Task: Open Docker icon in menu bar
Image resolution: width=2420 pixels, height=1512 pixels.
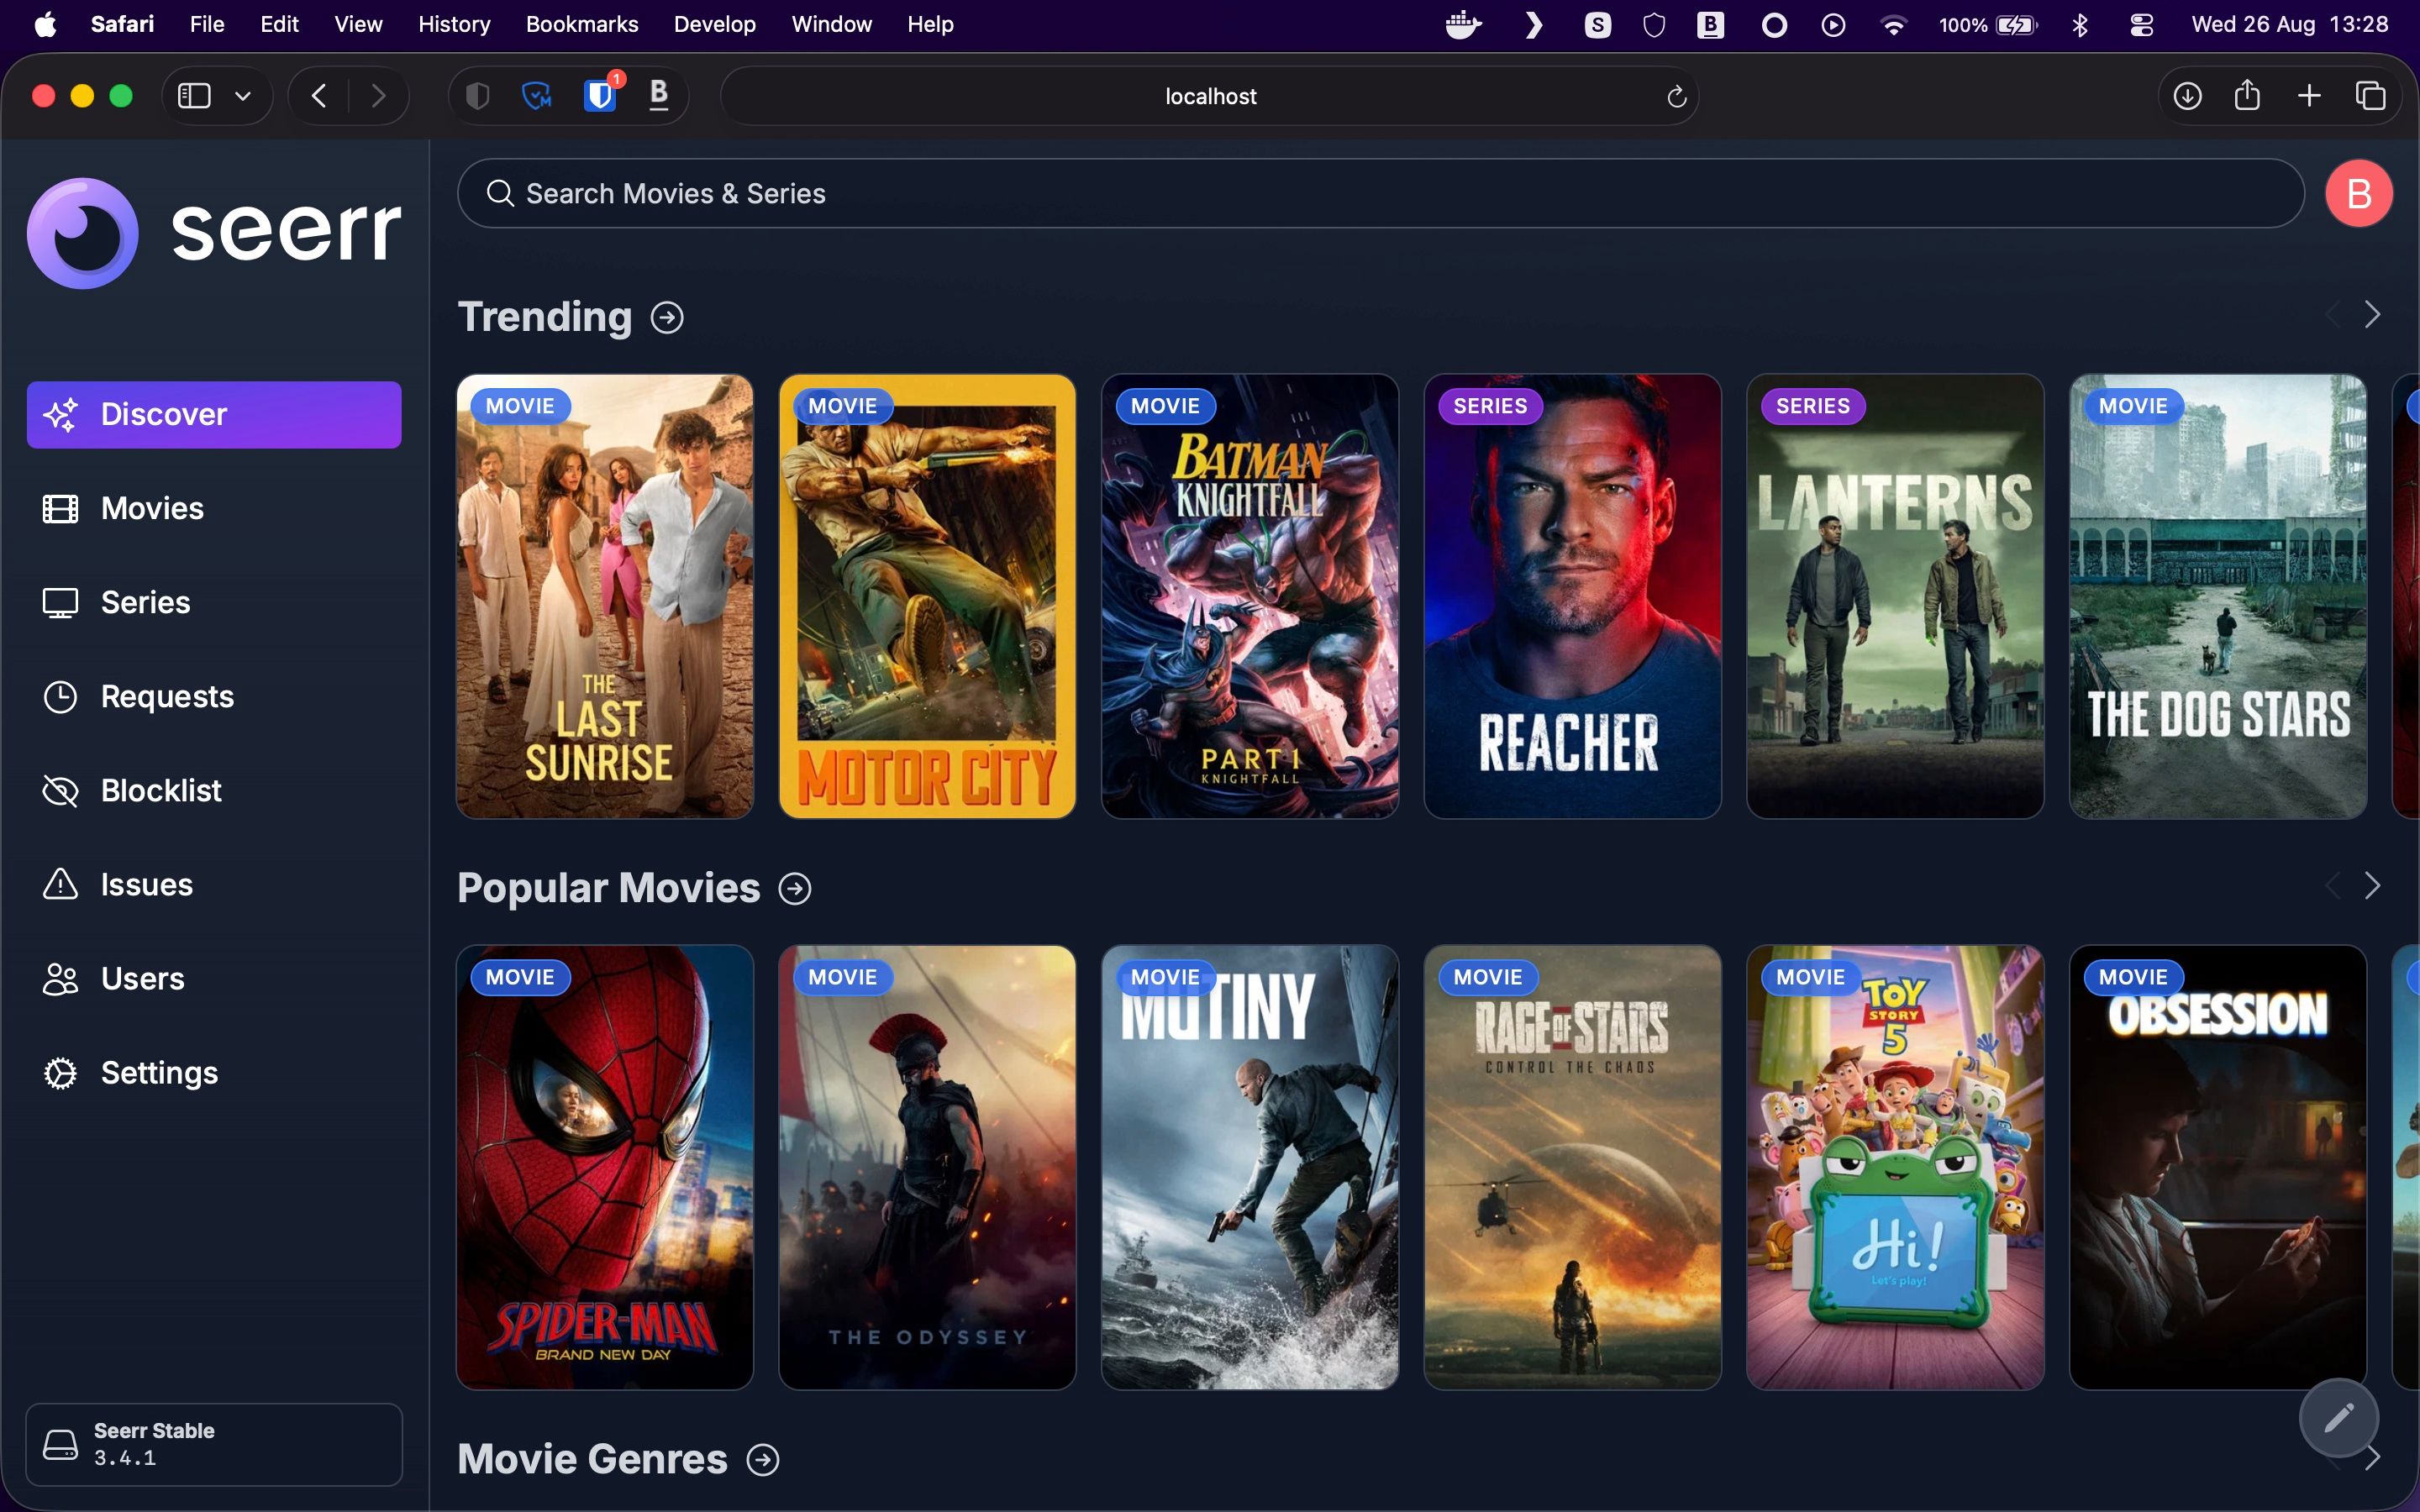Action: [1463, 24]
